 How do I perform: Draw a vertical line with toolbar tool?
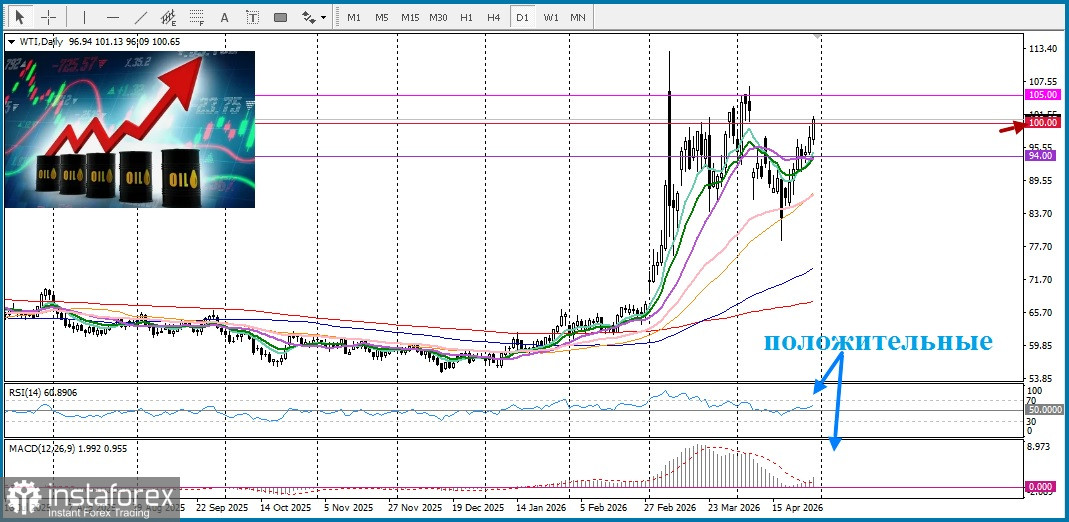(84, 17)
